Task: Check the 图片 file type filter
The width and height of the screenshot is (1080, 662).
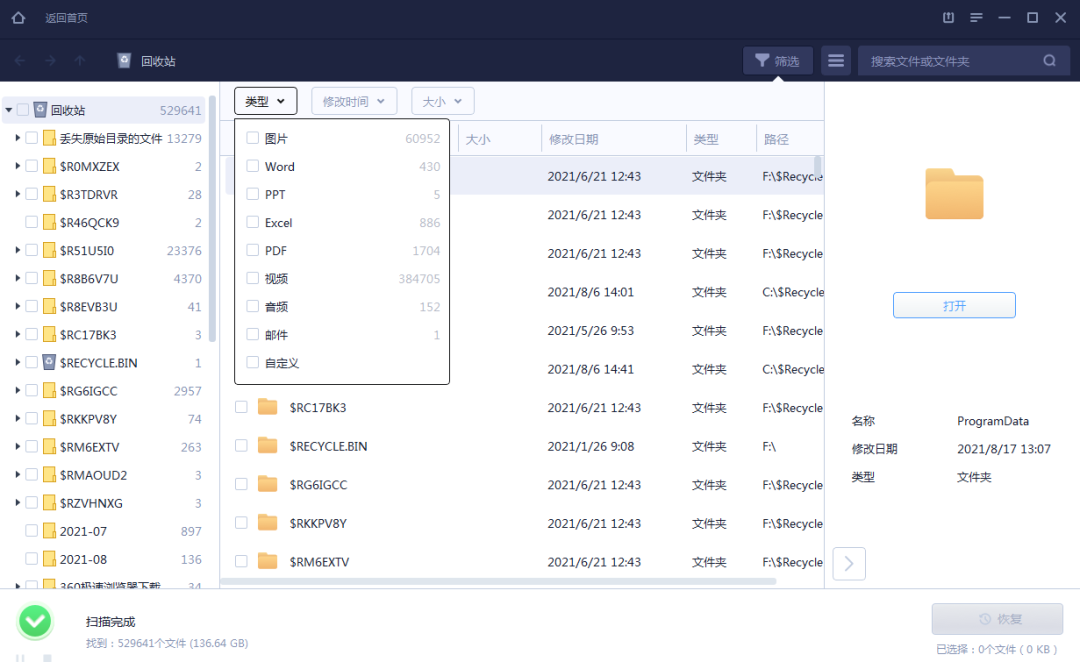Action: click(252, 139)
